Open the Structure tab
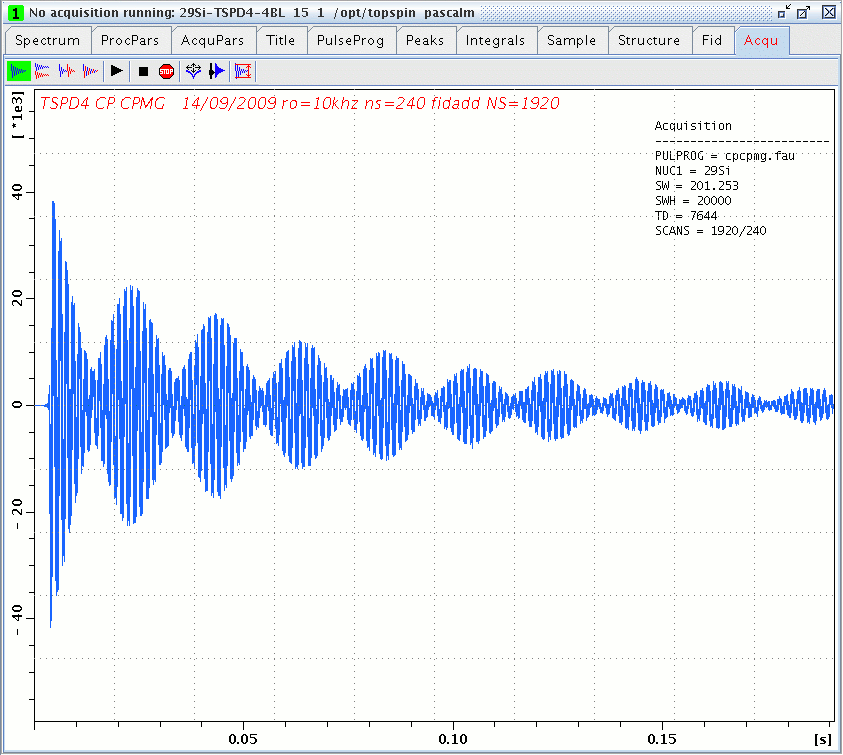Screen dimensions: 843x755 click(x=648, y=41)
